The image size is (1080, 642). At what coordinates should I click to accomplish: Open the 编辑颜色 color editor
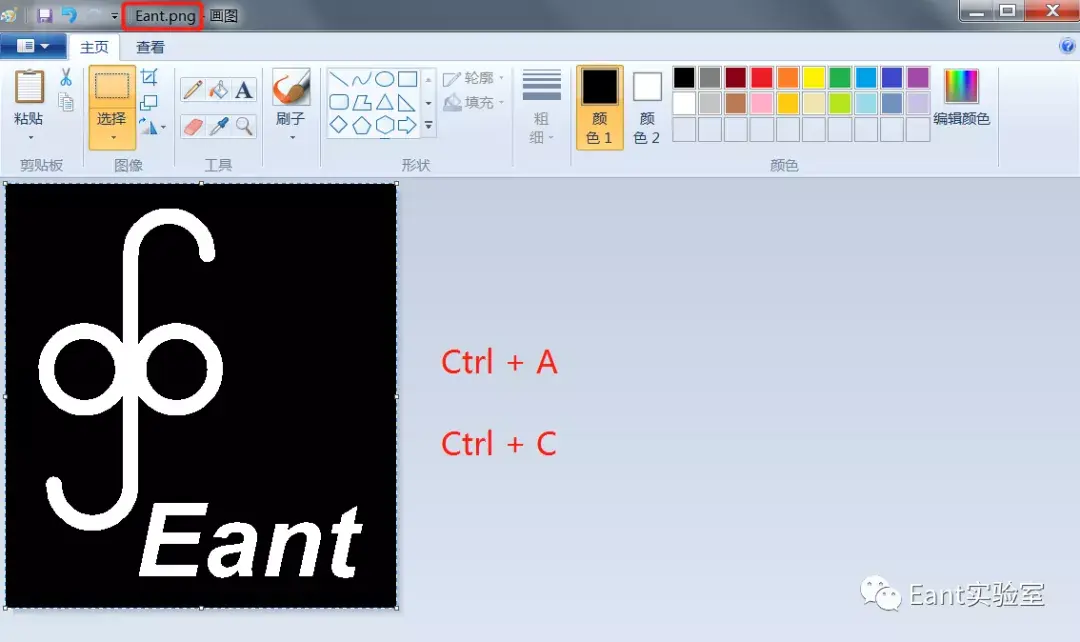(x=962, y=98)
